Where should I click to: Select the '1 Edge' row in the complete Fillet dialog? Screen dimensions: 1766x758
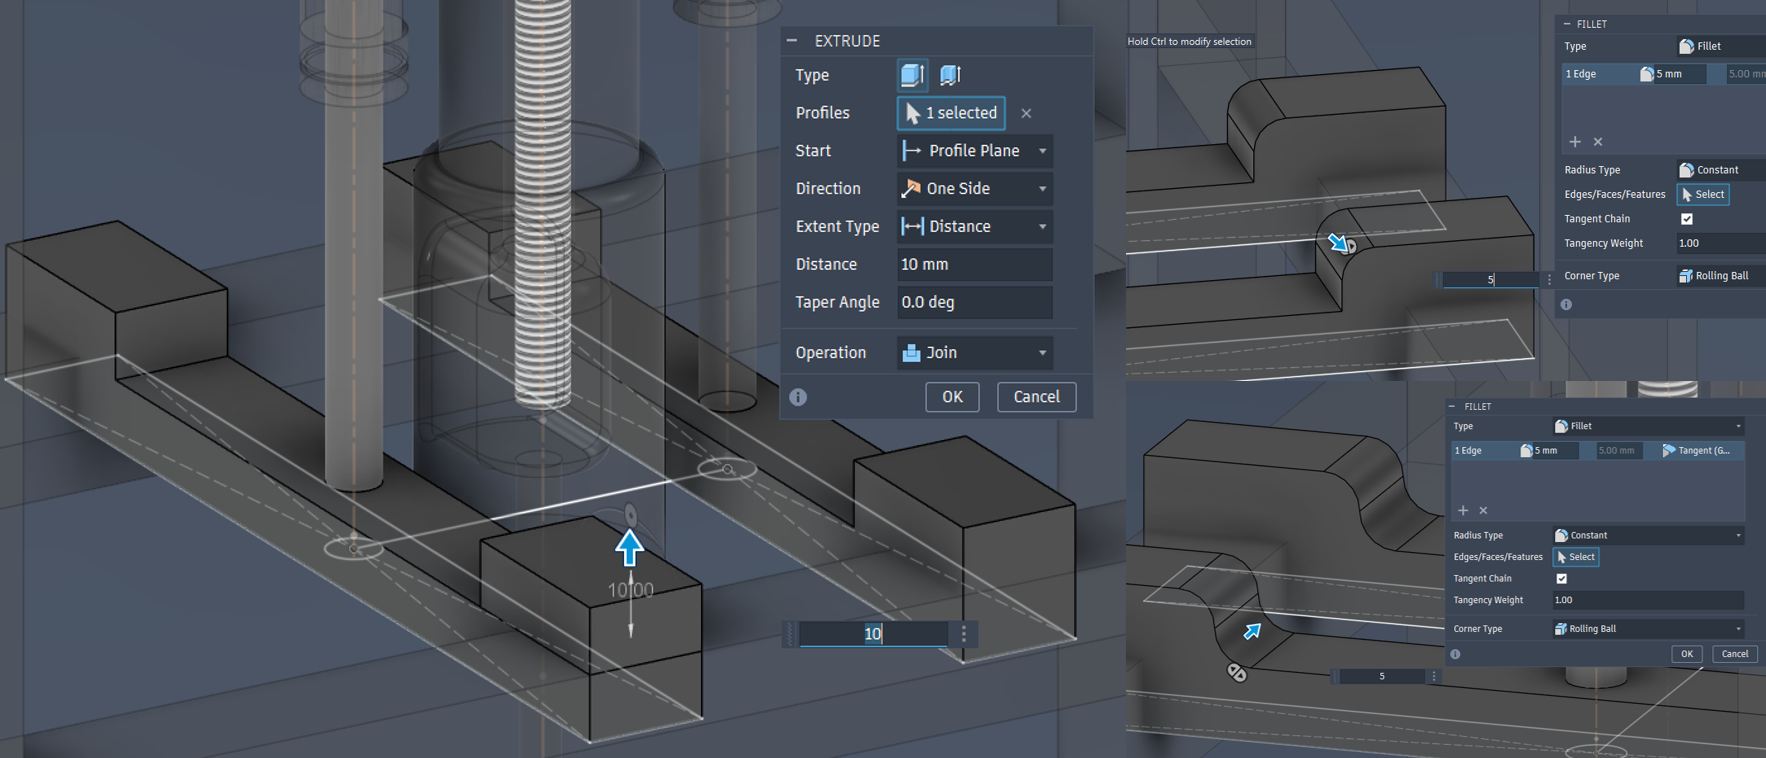pos(1598,451)
